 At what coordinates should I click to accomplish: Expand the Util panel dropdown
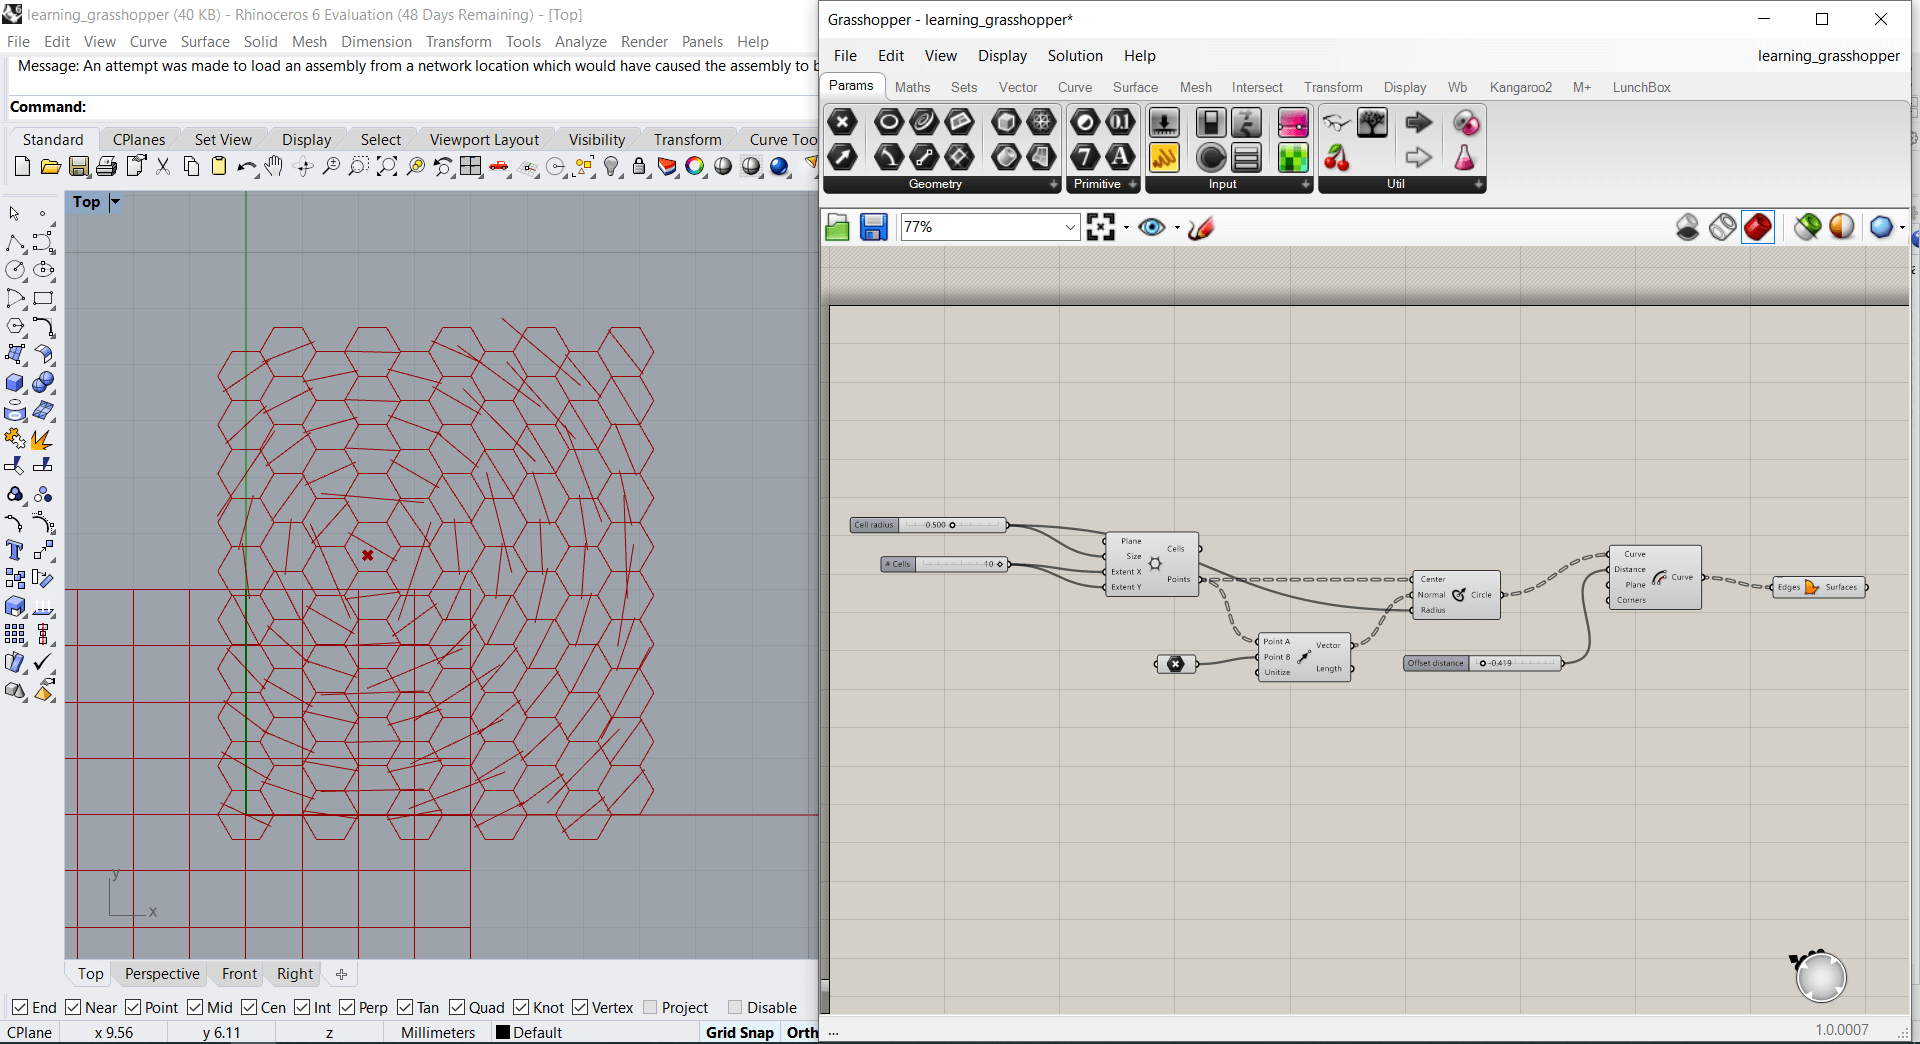1478,185
